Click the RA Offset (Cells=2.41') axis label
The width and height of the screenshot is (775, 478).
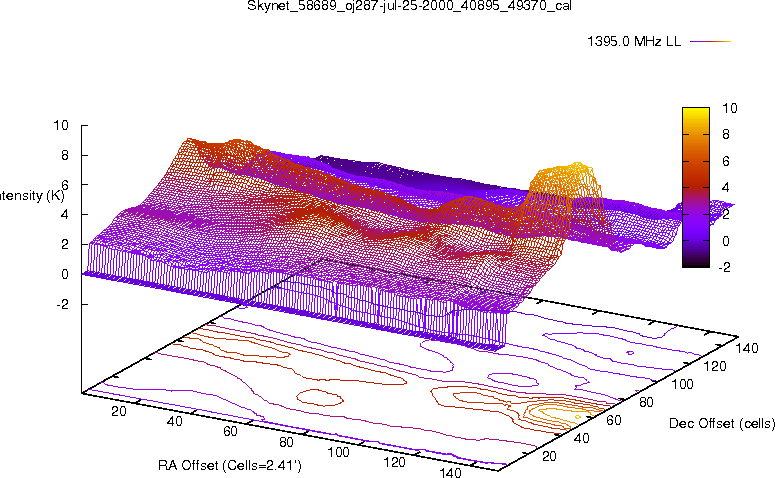[x=230, y=465]
